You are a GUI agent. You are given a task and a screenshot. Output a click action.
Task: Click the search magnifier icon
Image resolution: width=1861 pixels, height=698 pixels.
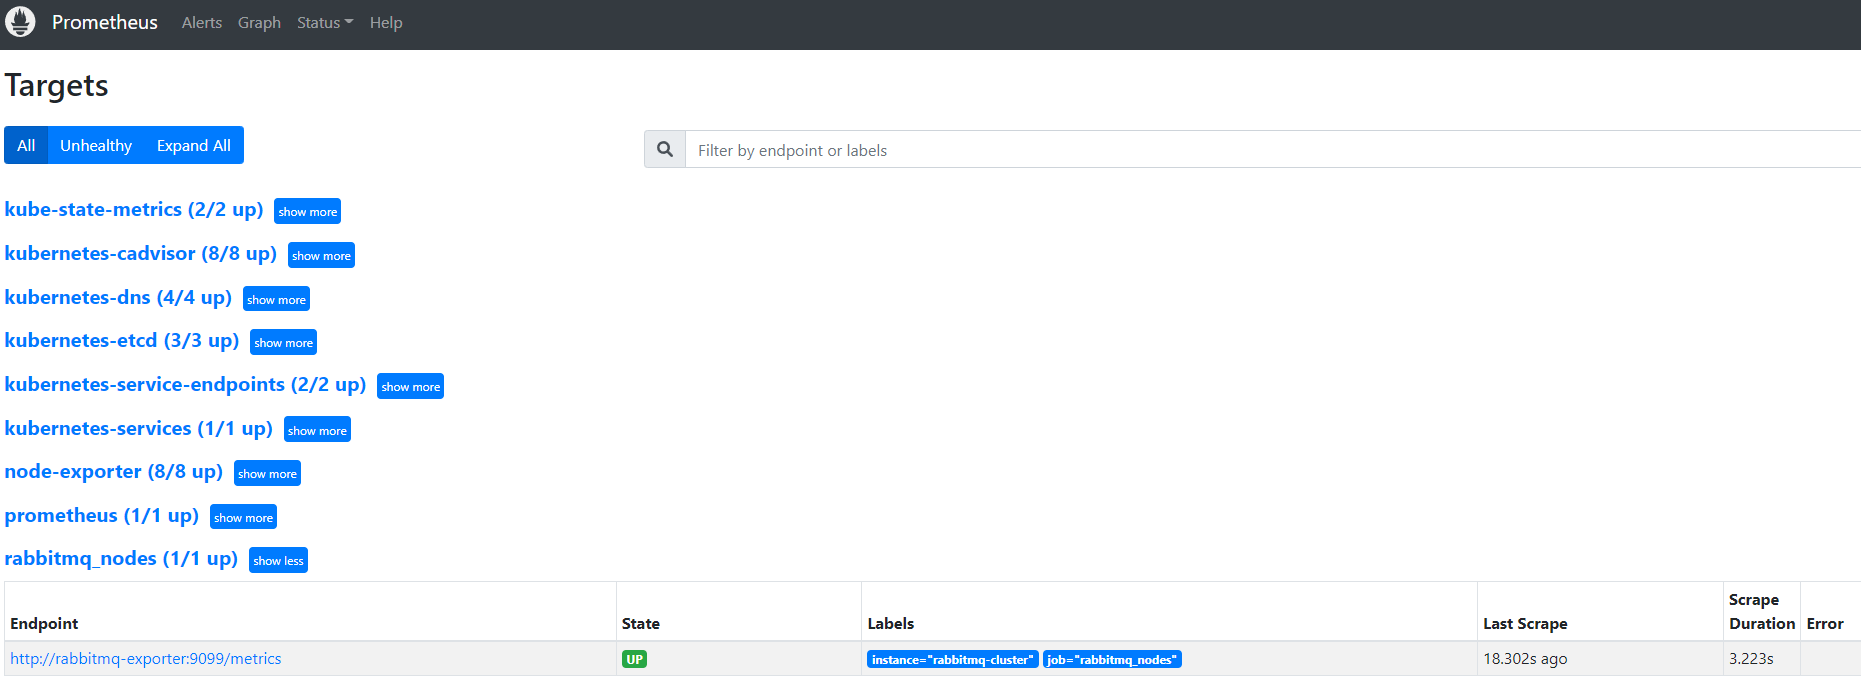tap(665, 149)
